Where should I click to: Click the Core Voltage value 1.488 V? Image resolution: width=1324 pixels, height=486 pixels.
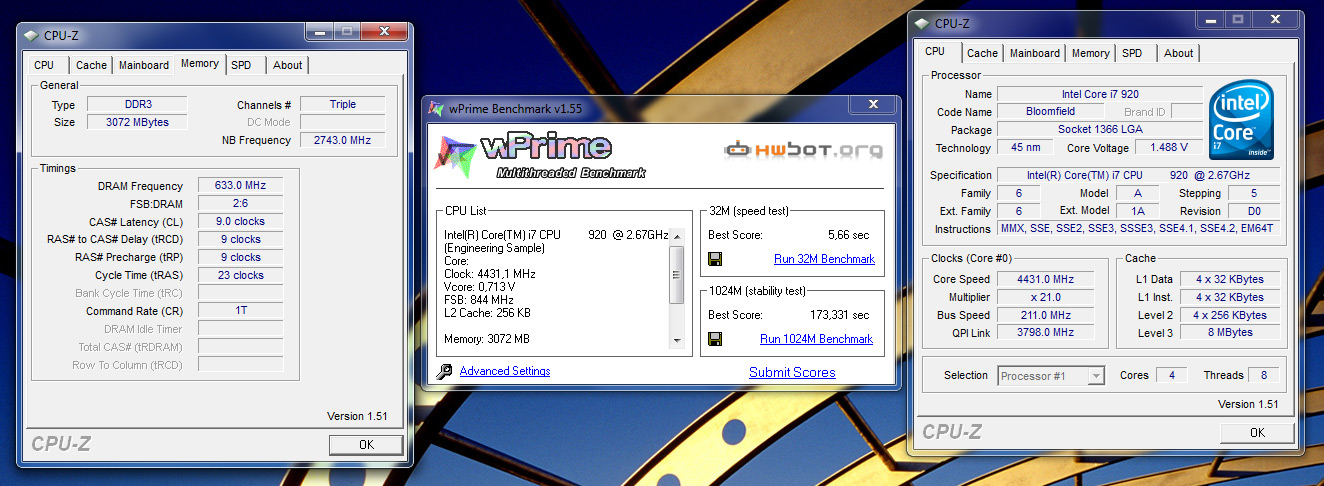[x=1168, y=148]
